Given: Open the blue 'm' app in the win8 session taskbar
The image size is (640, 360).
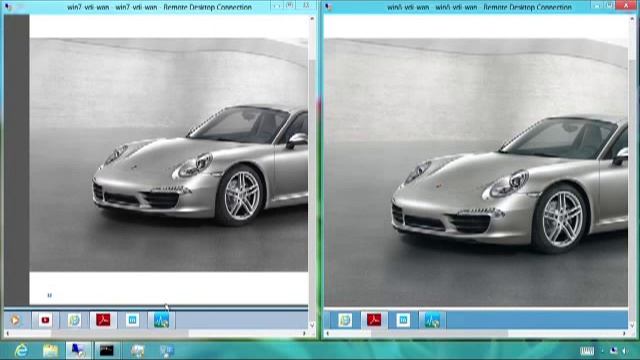Looking at the screenshot, I should [x=403, y=320].
